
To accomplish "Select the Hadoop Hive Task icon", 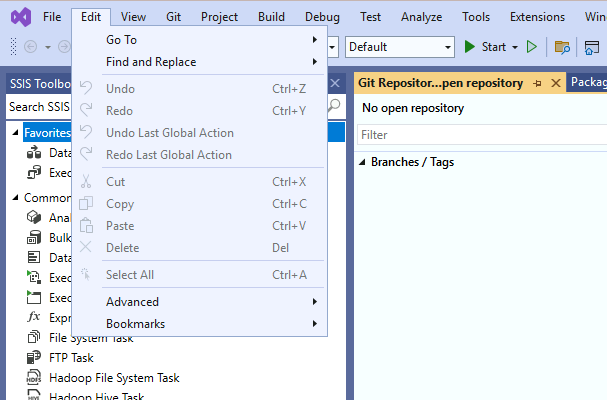I will point(34,396).
